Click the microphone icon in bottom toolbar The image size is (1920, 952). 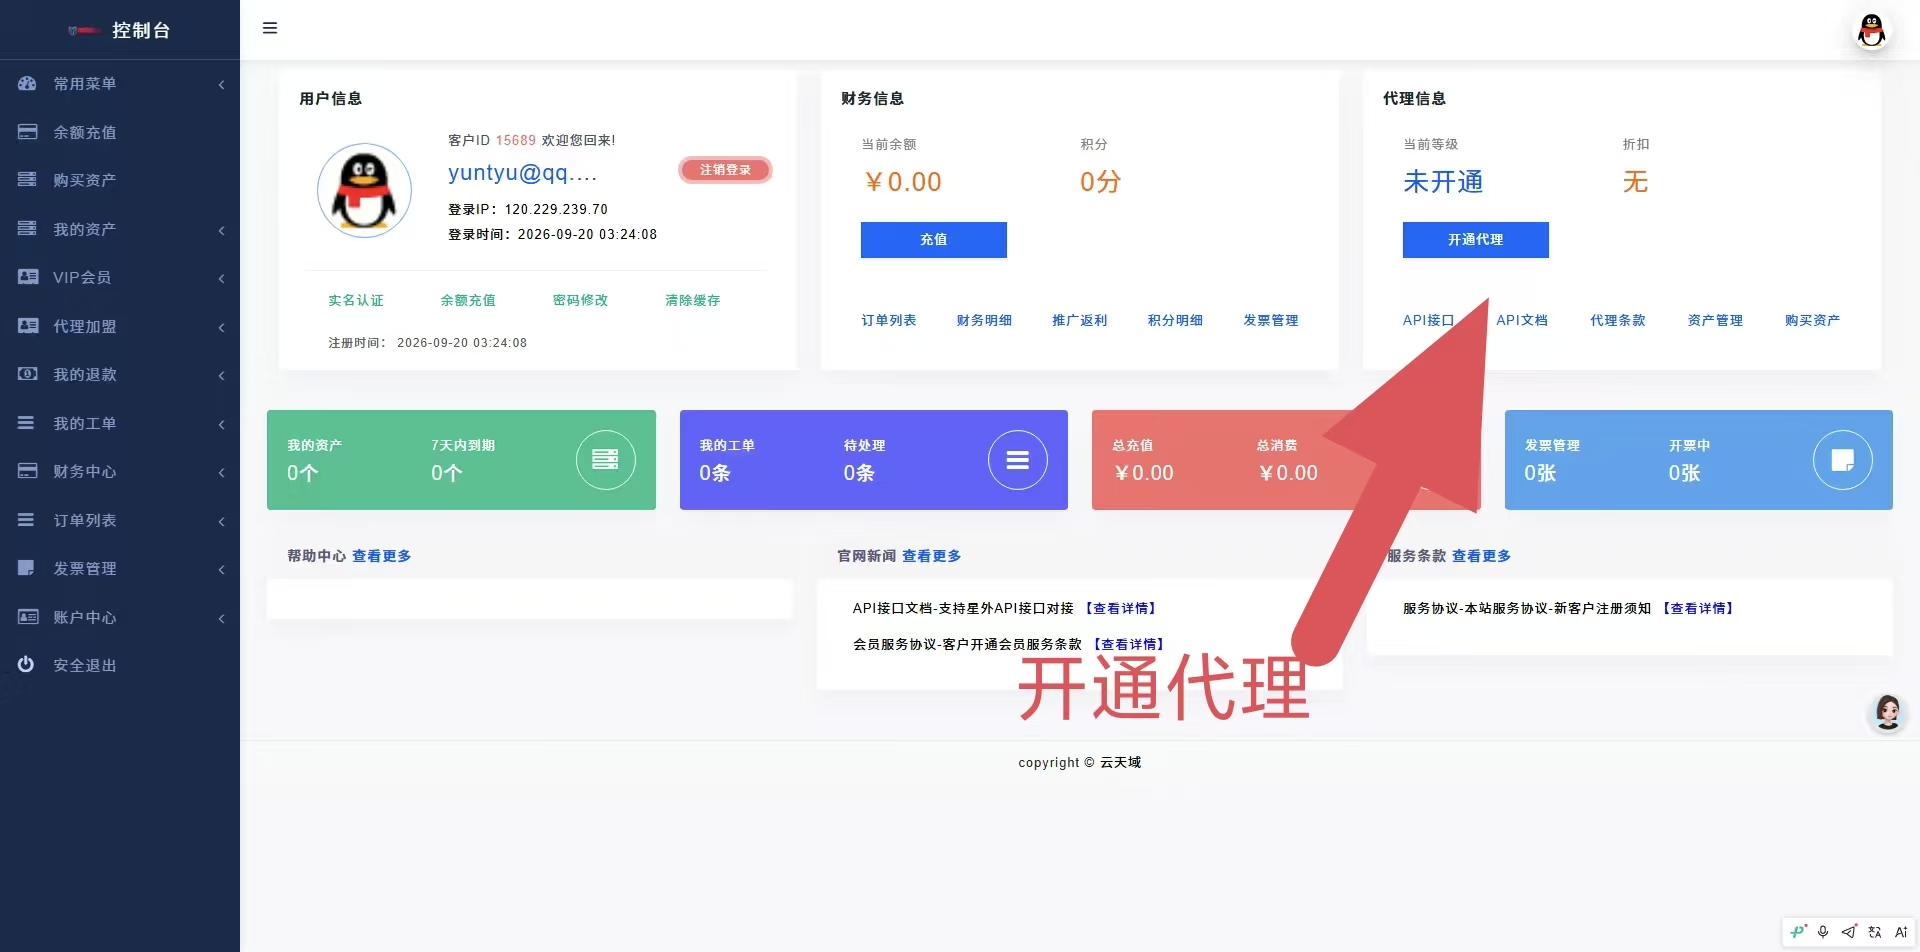[x=1823, y=932]
